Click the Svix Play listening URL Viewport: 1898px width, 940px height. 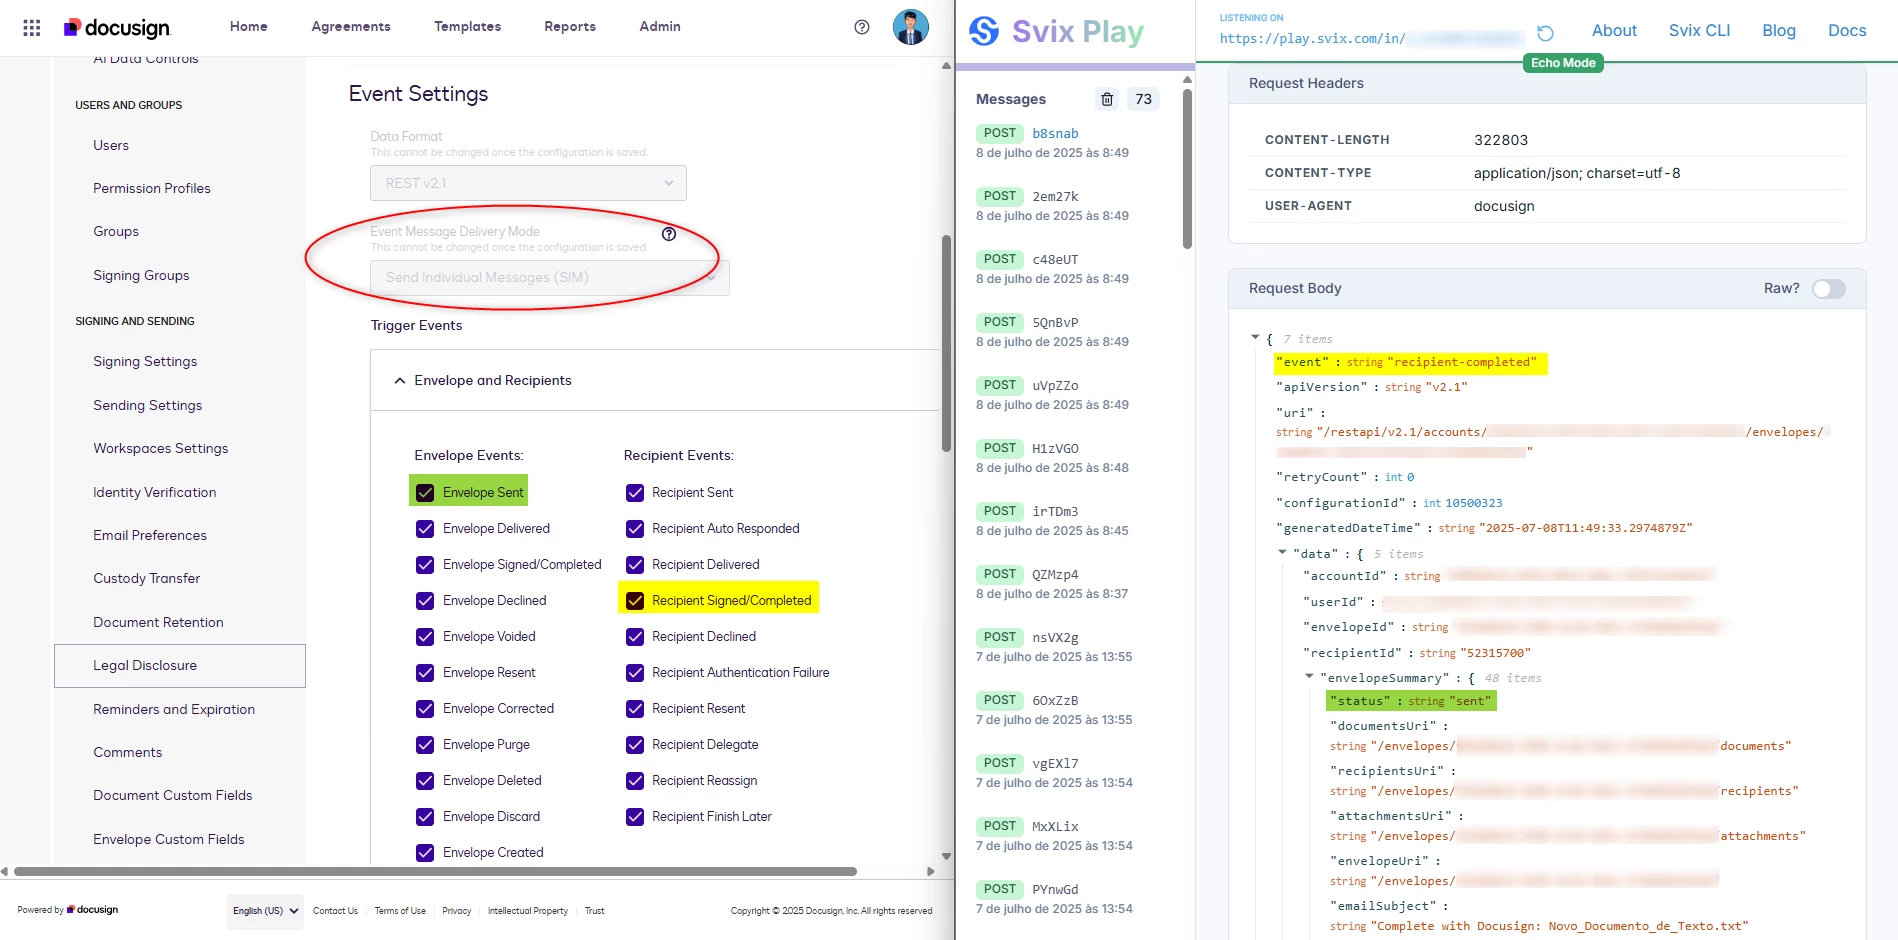pyautogui.click(x=1370, y=39)
